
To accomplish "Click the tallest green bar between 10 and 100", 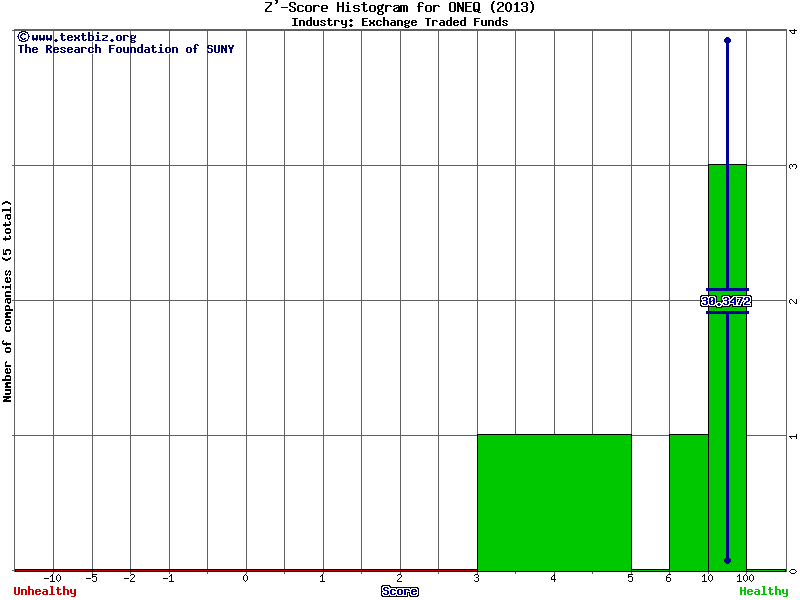I will [x=727, y=367].
